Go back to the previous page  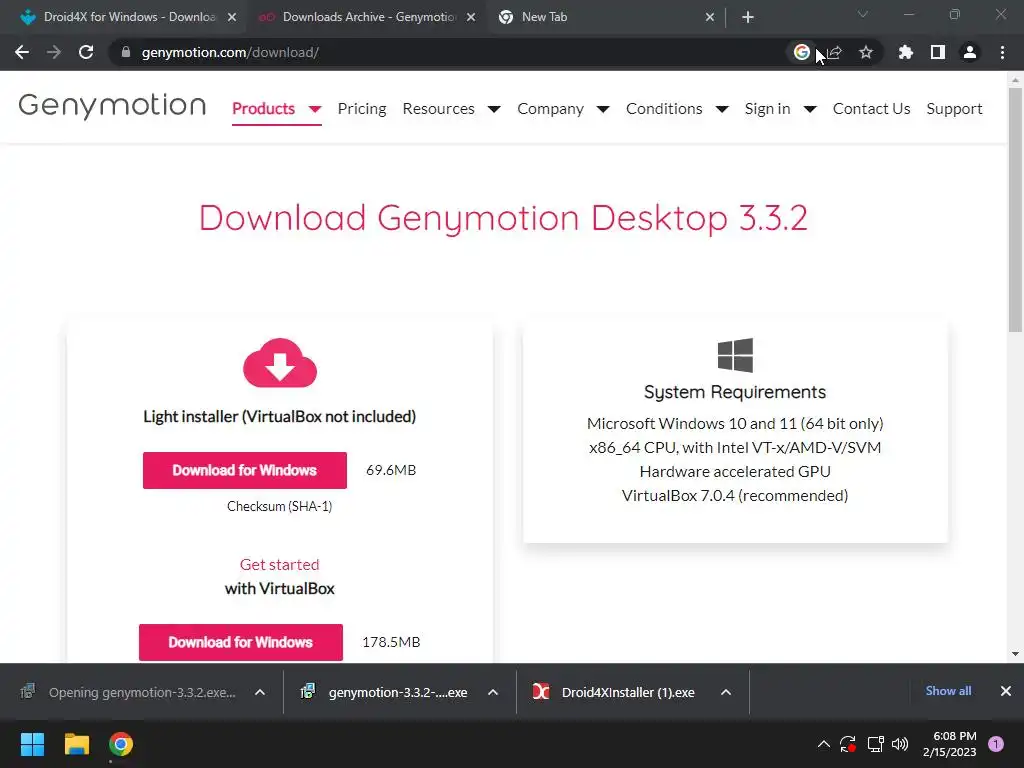(x=22, y=52)
